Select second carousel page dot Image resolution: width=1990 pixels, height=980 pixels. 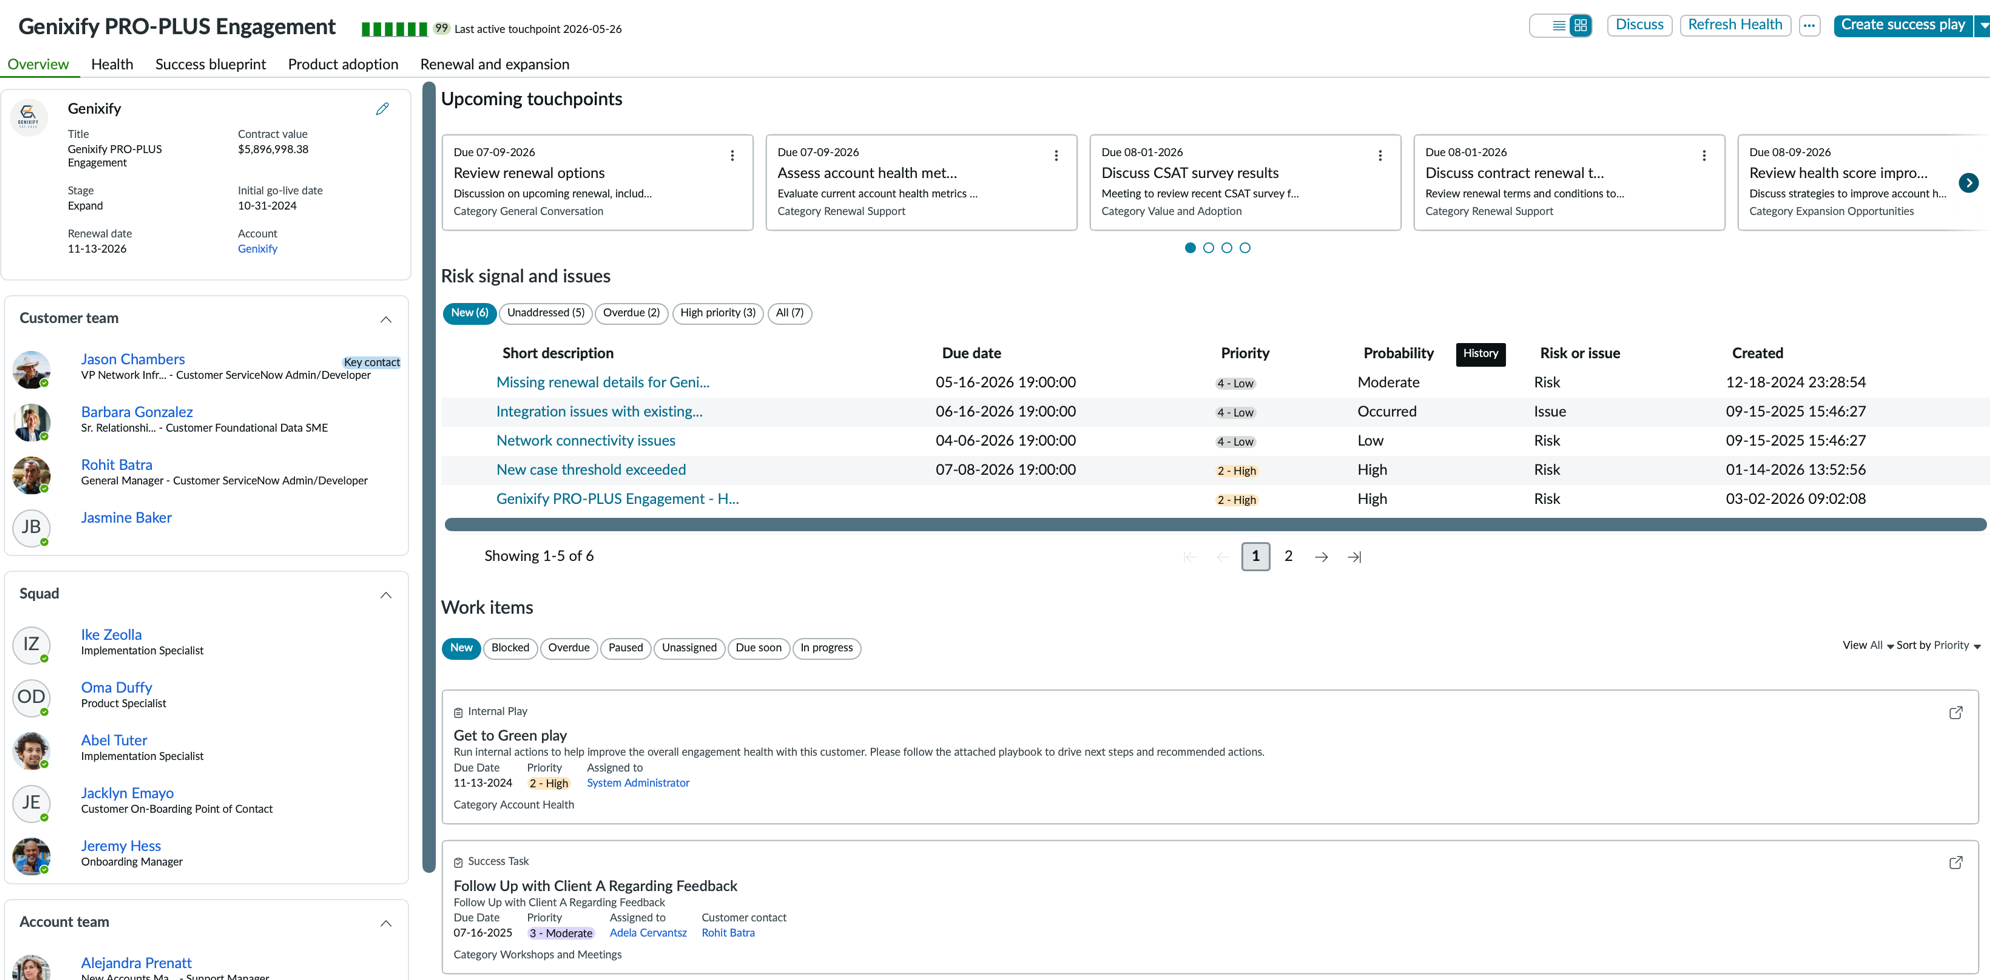(1208, 248)
